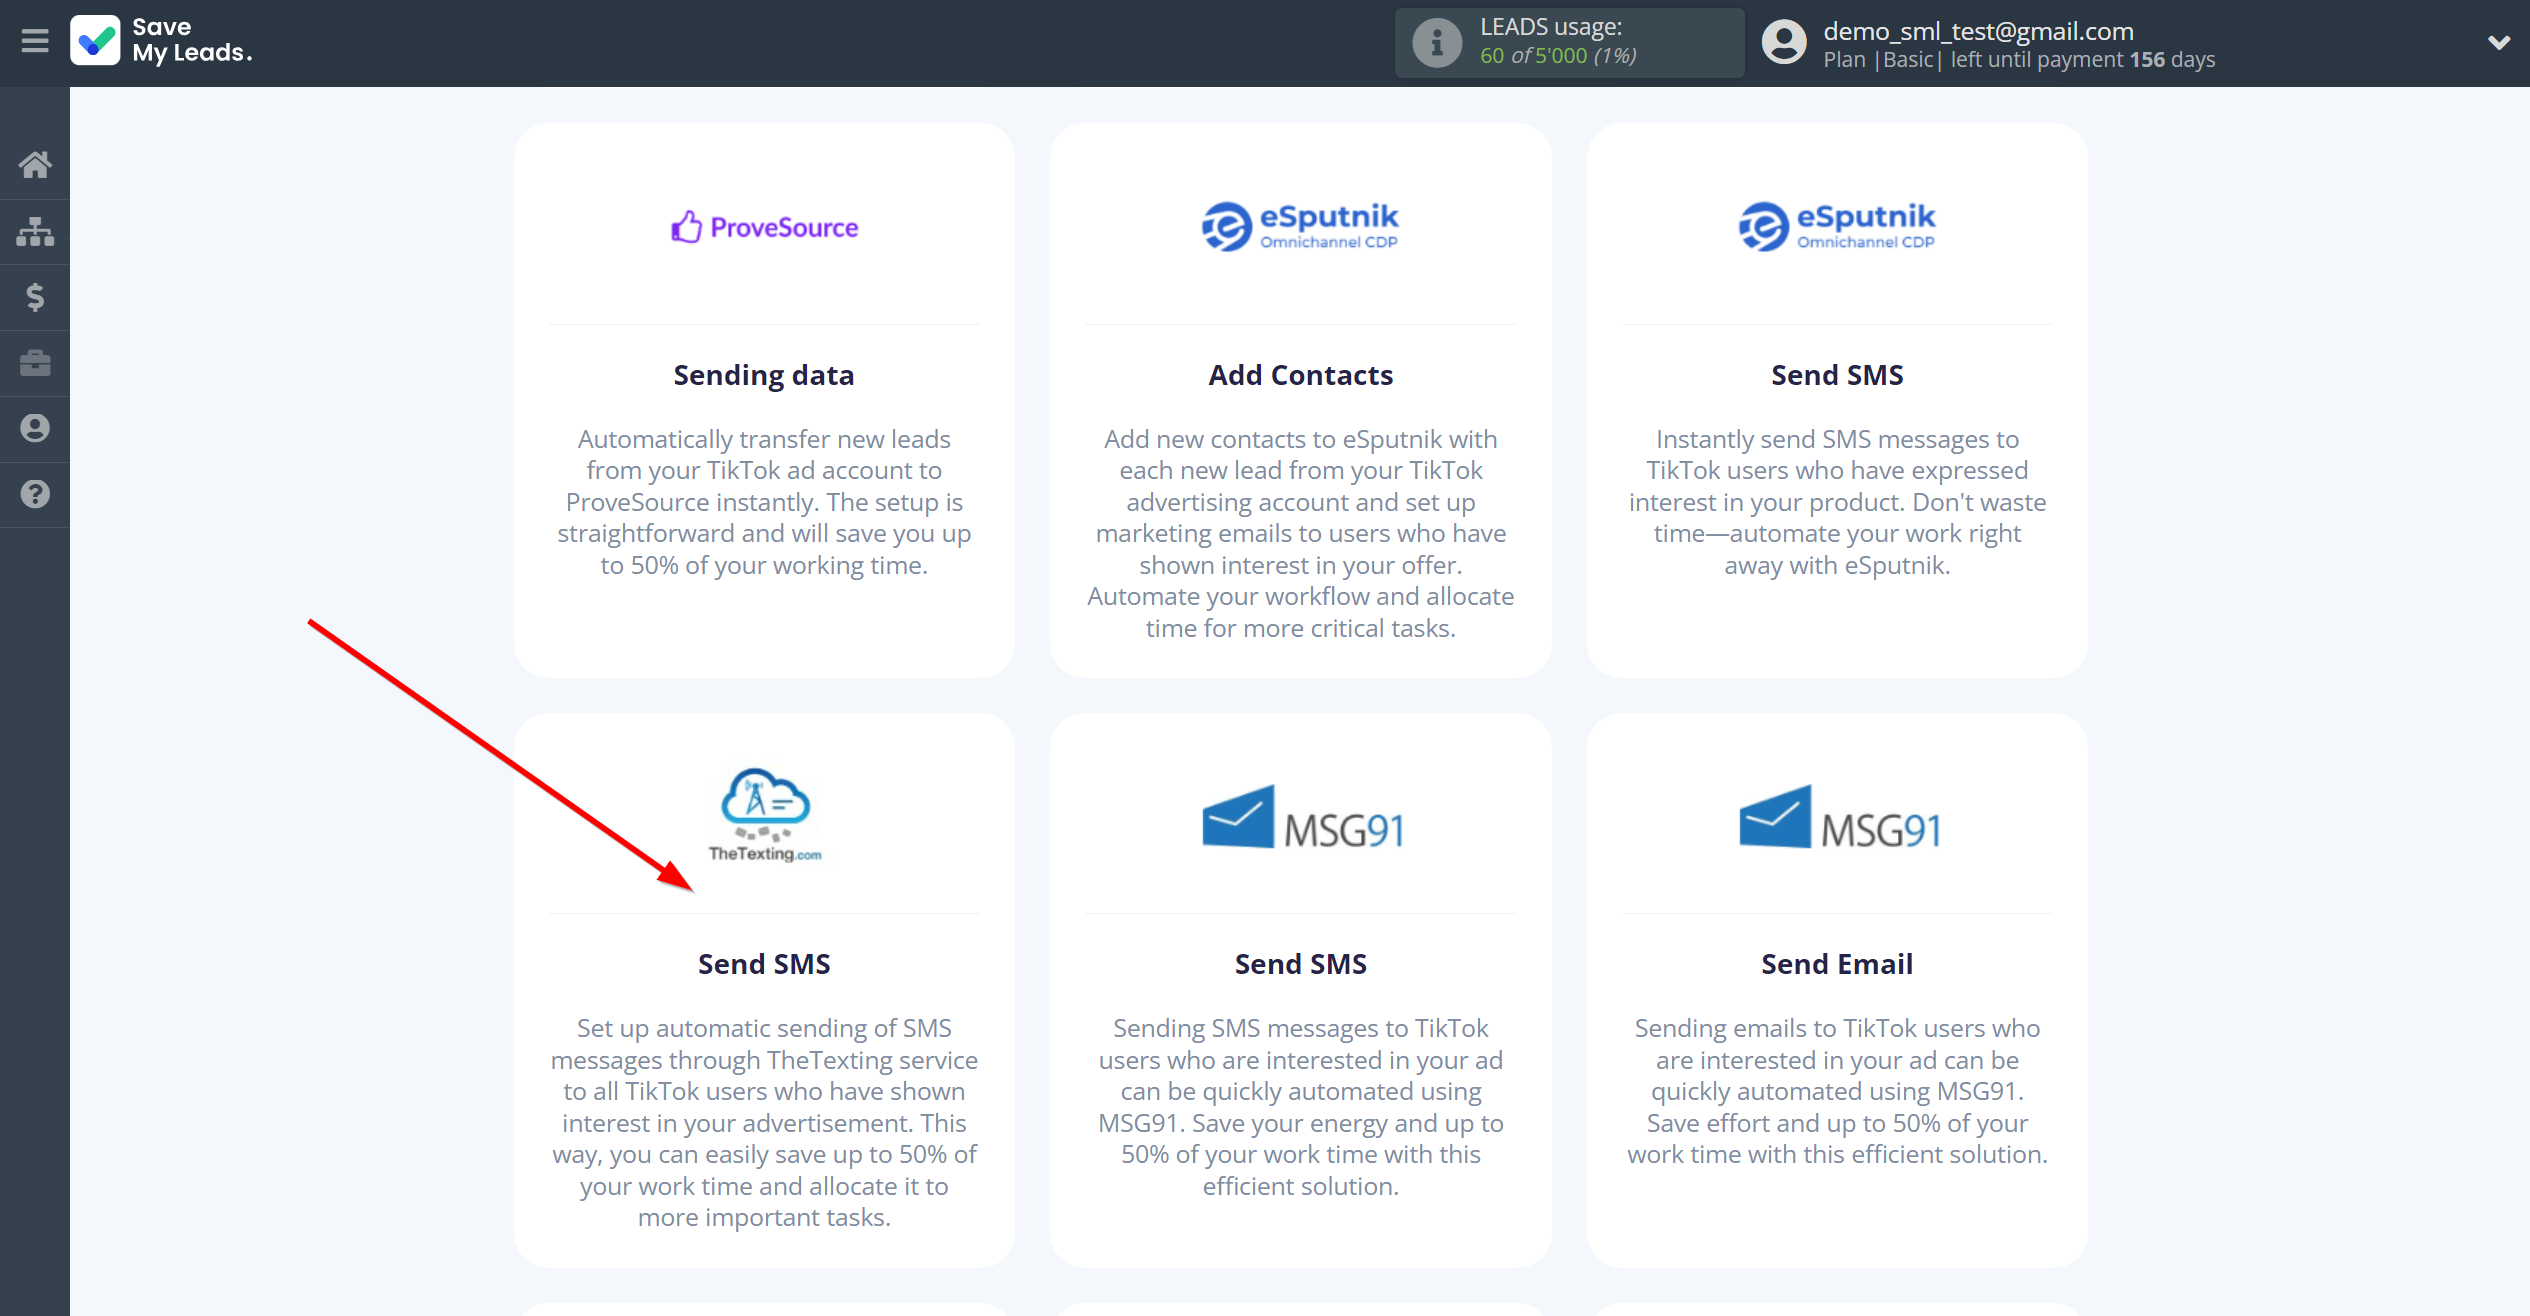Select the eSputnik Send SMS title
The image size is (2530, 1316).
tap(1837, 375)
